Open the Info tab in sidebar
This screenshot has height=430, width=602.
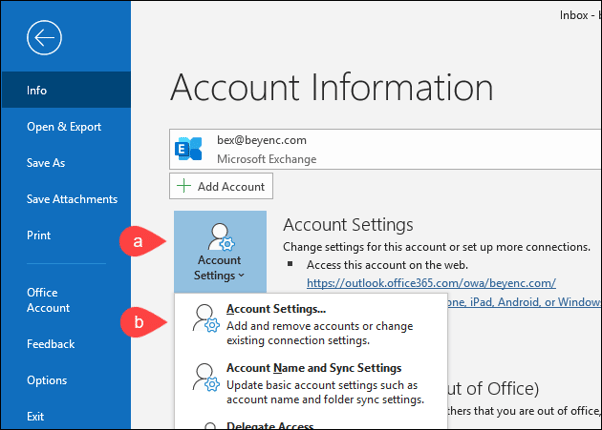coord(66,90)
